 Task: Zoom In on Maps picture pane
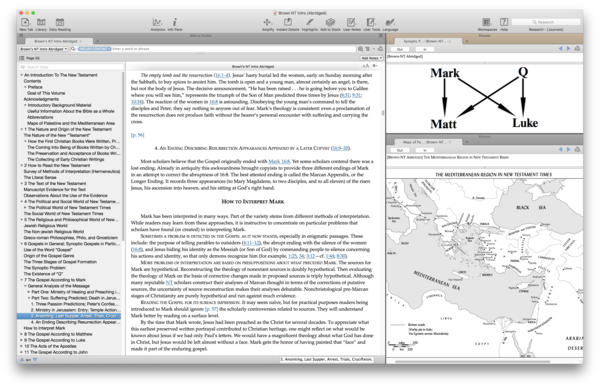(425, 150)
